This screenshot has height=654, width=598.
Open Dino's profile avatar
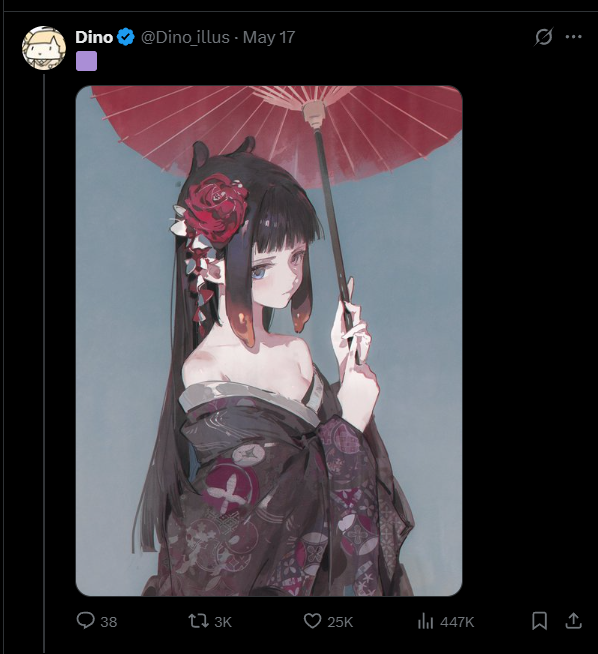tap(44, 48)
